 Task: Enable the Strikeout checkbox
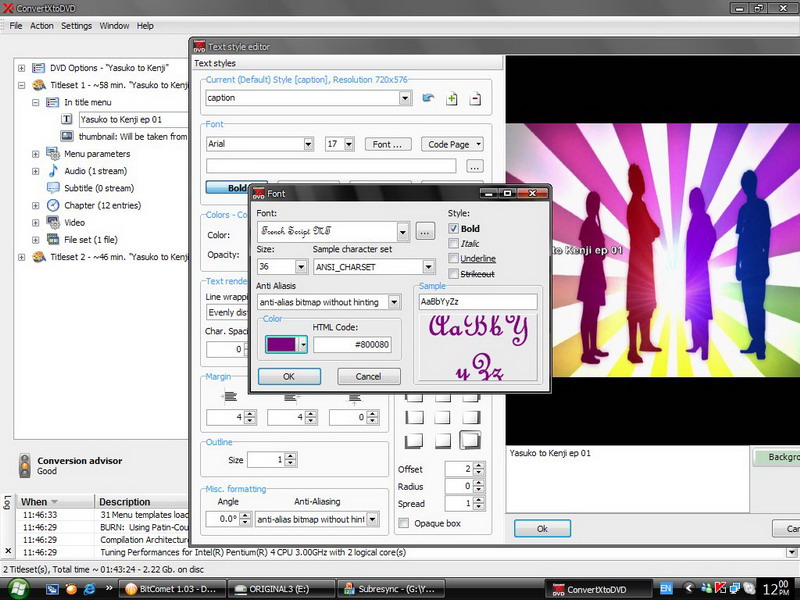(x=453, y=273)
